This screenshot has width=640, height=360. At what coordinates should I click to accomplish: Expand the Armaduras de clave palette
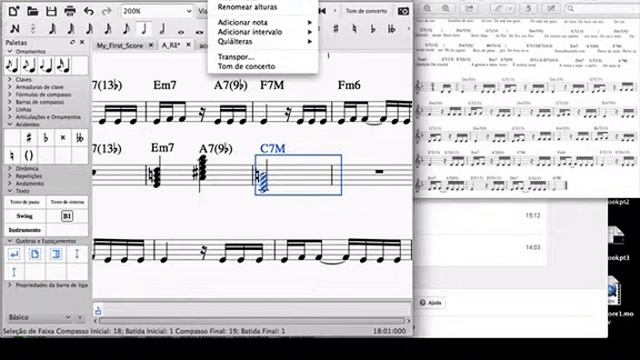[x=10, y=87]
